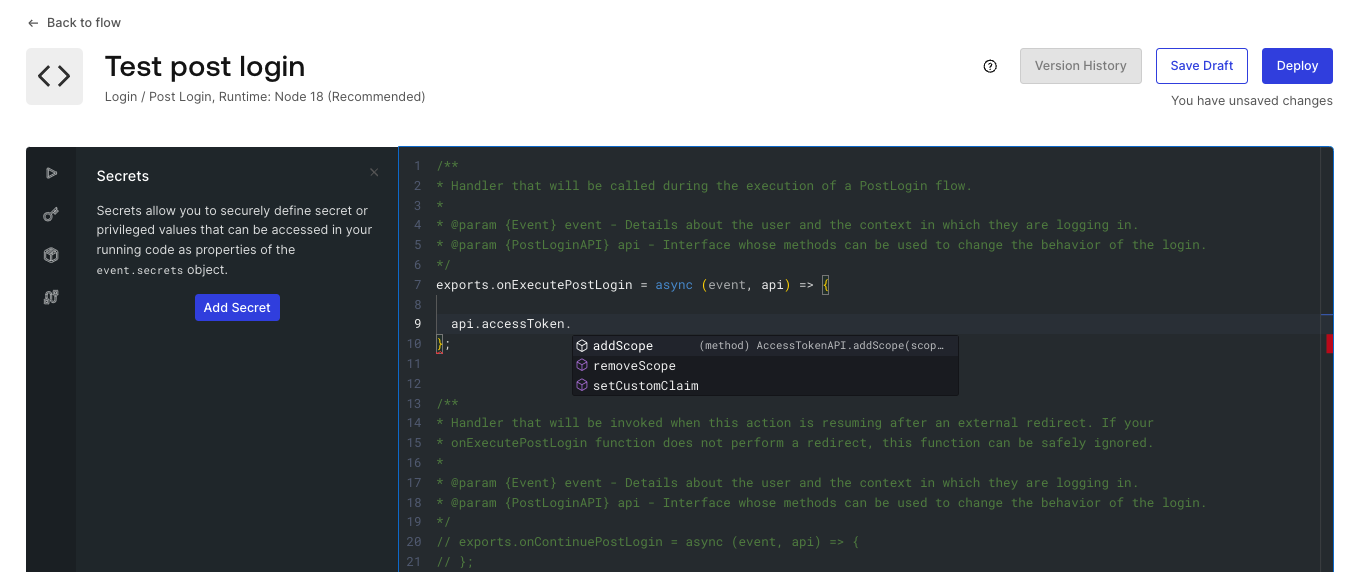
Task: Click the code brackets action icon
Action: (54, 76)
